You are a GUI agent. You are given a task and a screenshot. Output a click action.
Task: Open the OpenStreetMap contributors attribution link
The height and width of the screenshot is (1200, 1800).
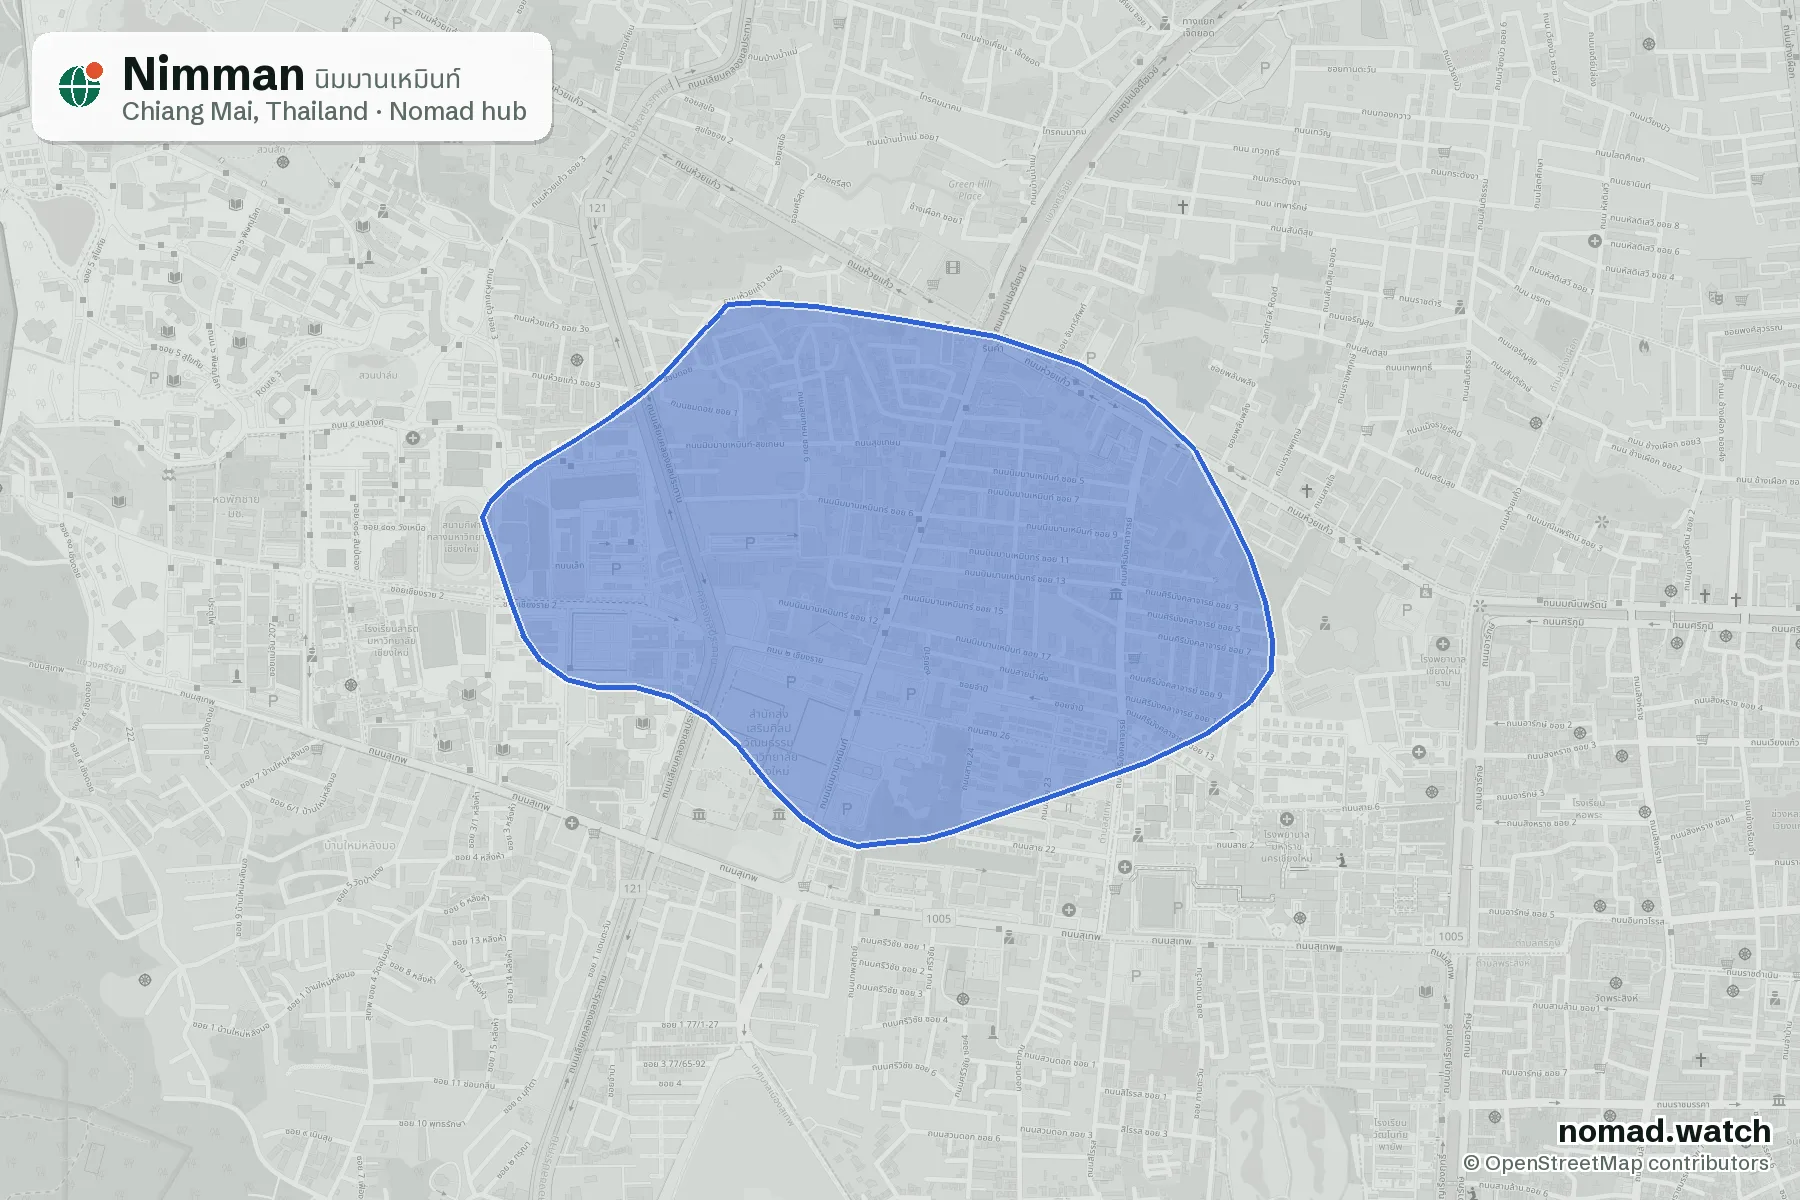(1616, 1163)
